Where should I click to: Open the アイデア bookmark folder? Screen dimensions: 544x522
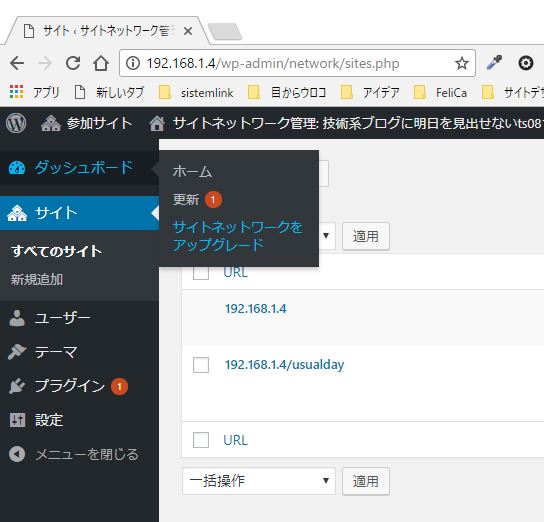(370, 92)
